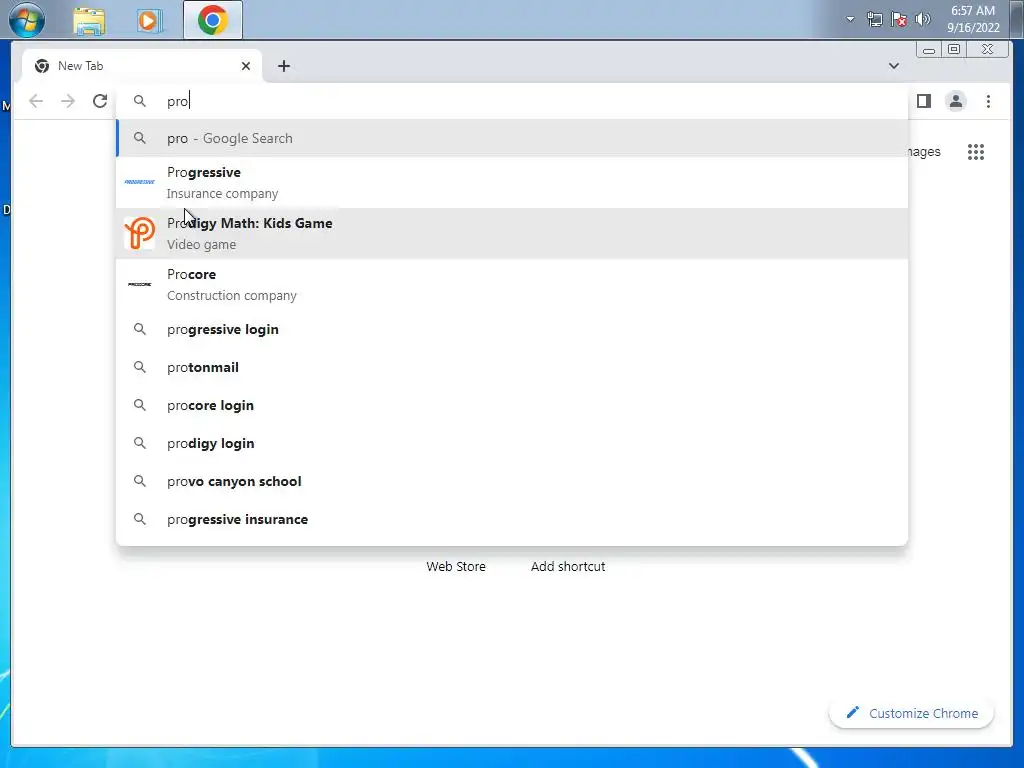Screen dimensions: 1024x768
Task: Select Prodigy Math: Kids Game suggestion
Action: point(512,233)
